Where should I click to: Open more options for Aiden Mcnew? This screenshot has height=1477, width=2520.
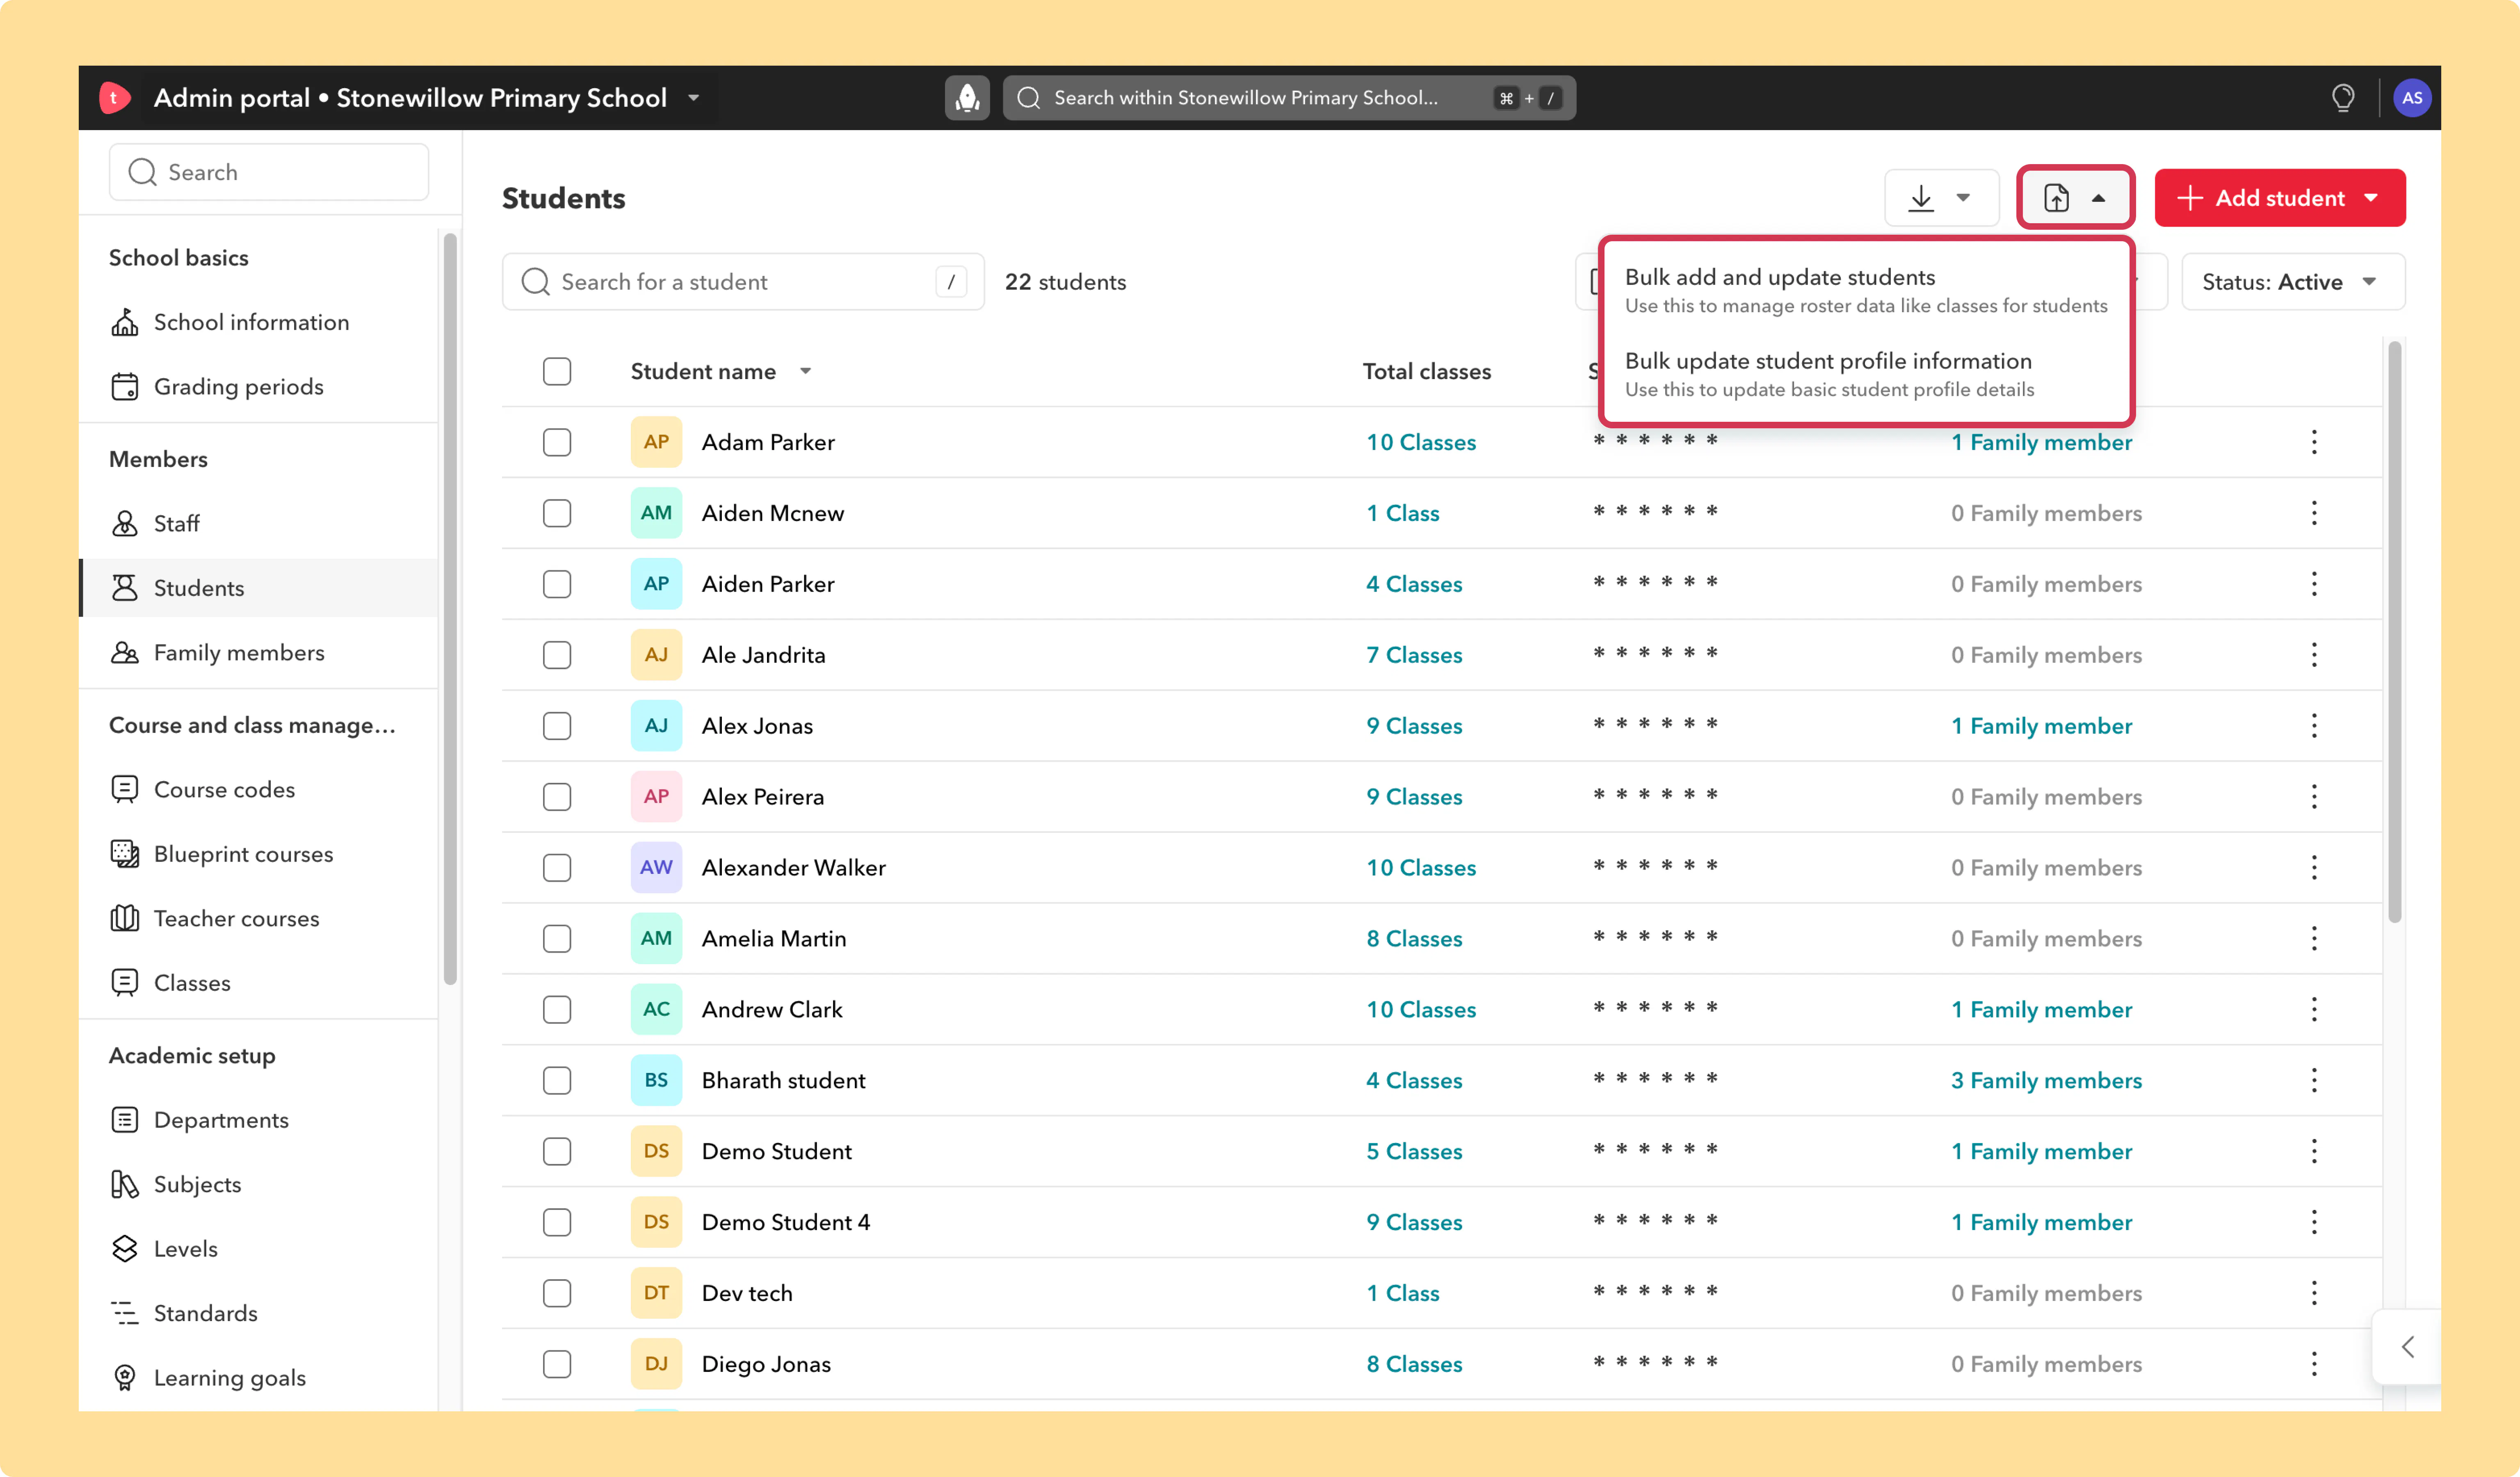tap(2314, 513)
